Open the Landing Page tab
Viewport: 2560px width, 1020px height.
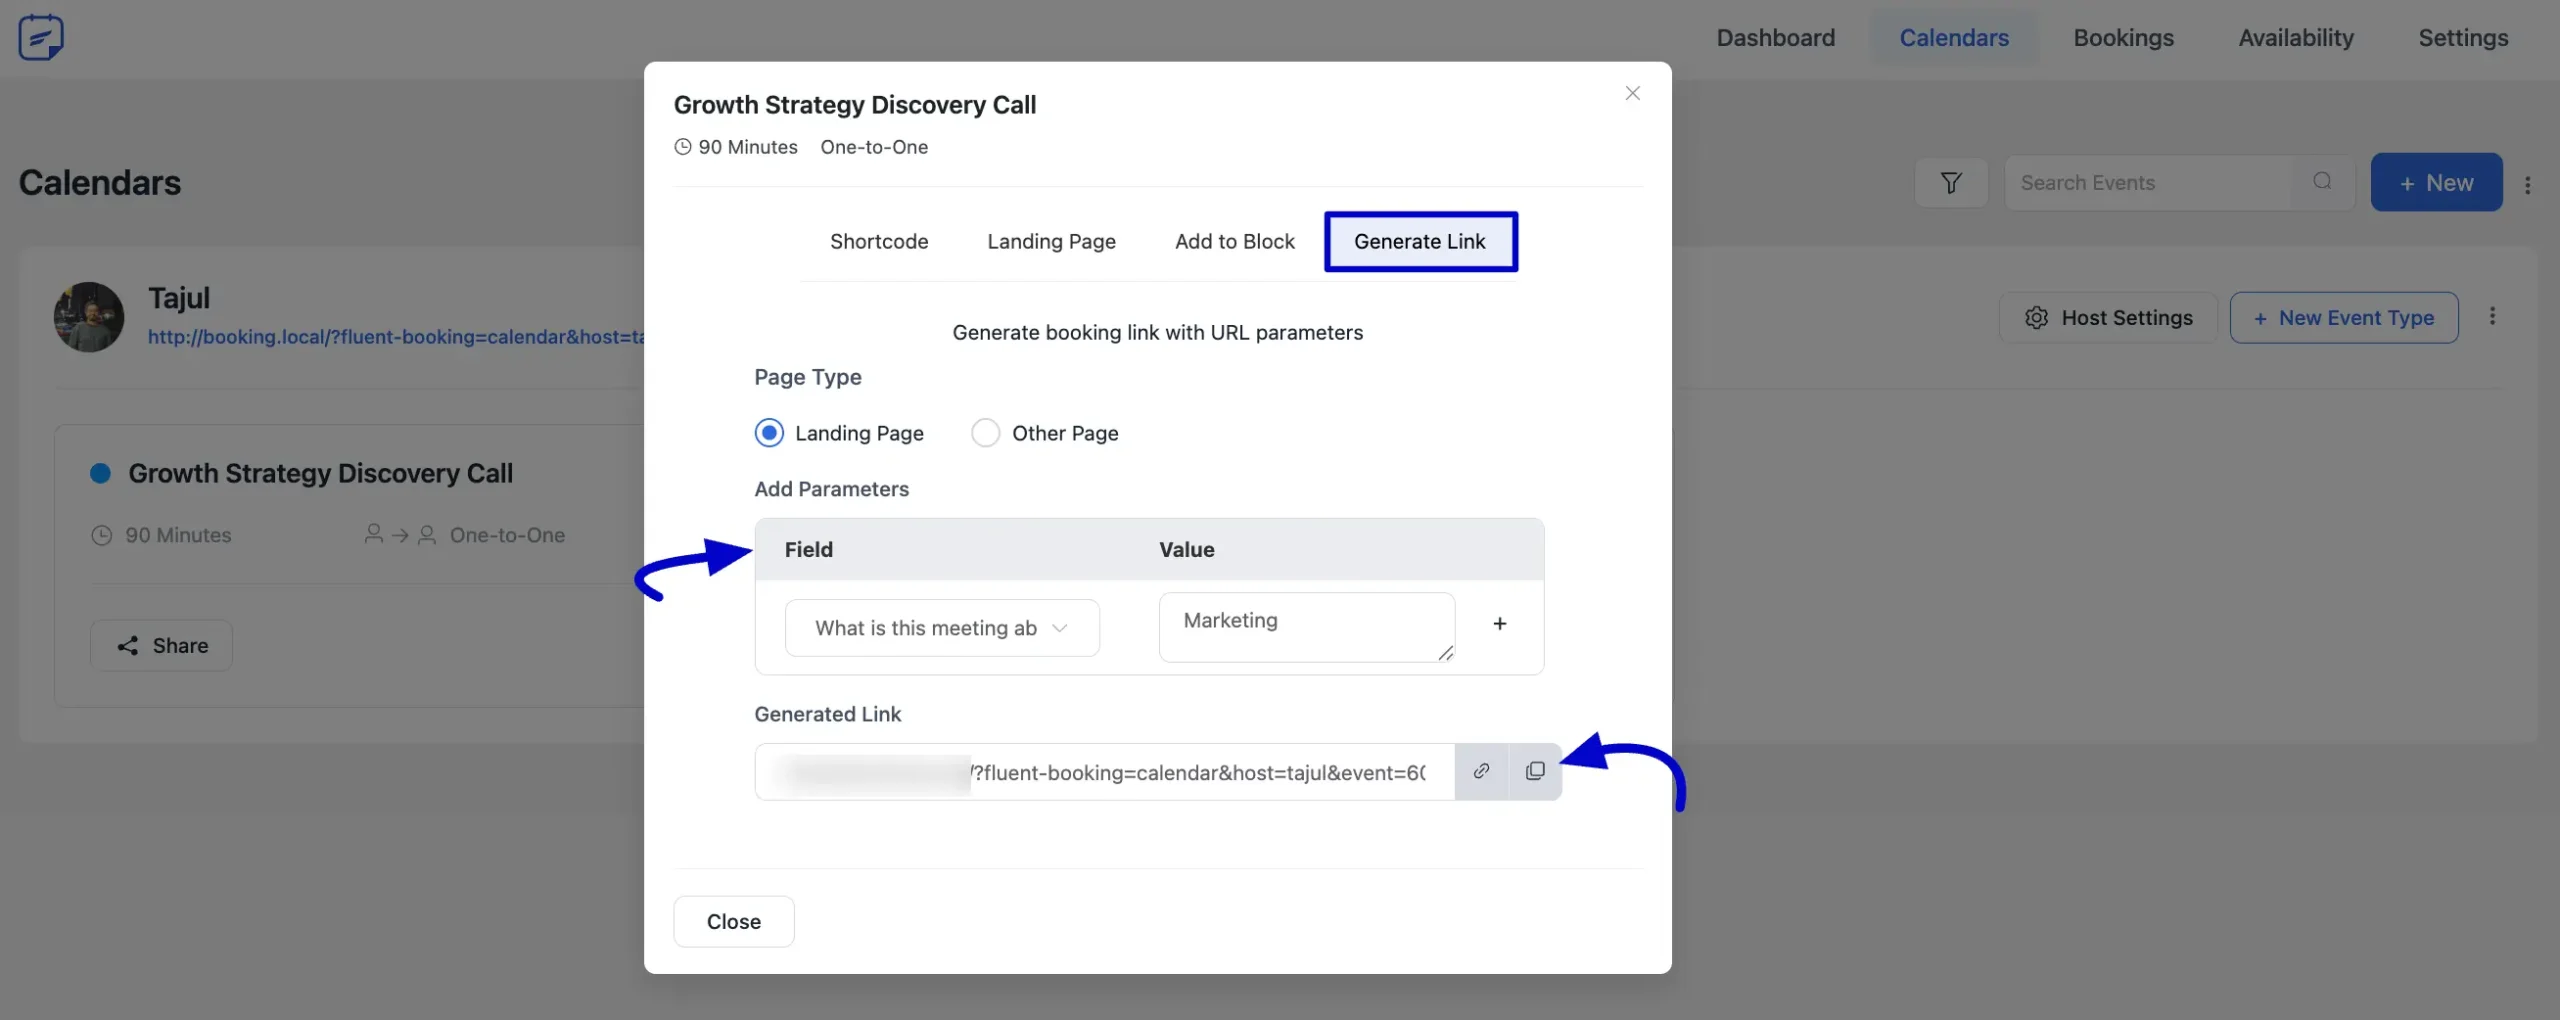pos(1051,242)
